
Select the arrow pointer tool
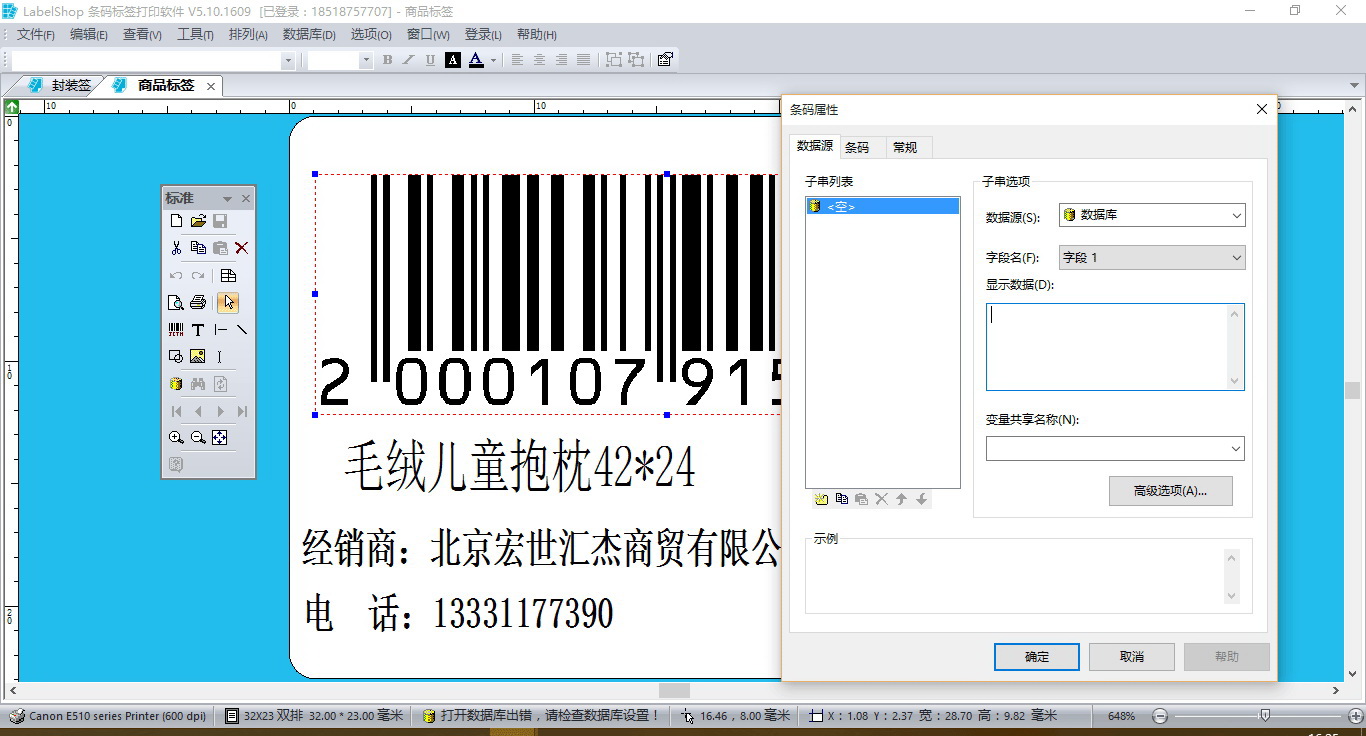pos(228,302)
